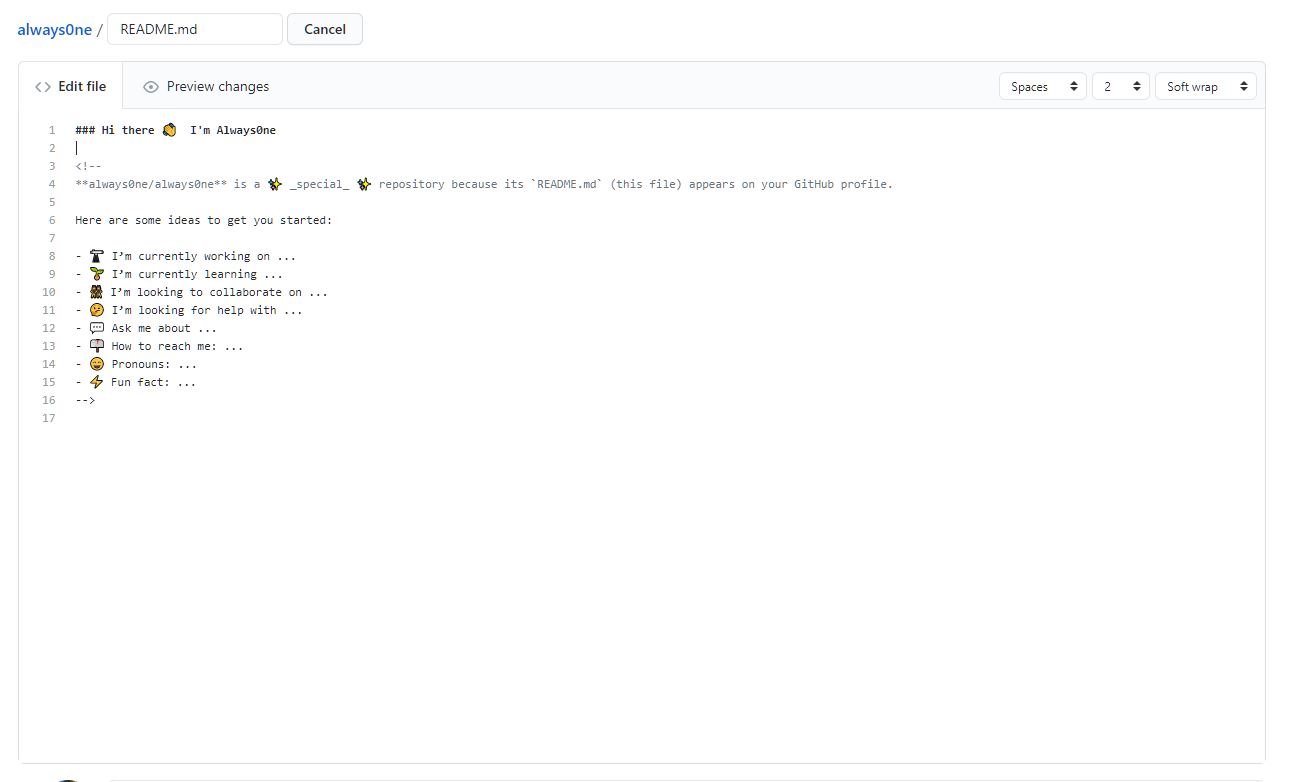The height and width of the screenshot is (782, 1291).
Task: Place cursor in "I'm Always0ne" text
Action: click(233, 130)
